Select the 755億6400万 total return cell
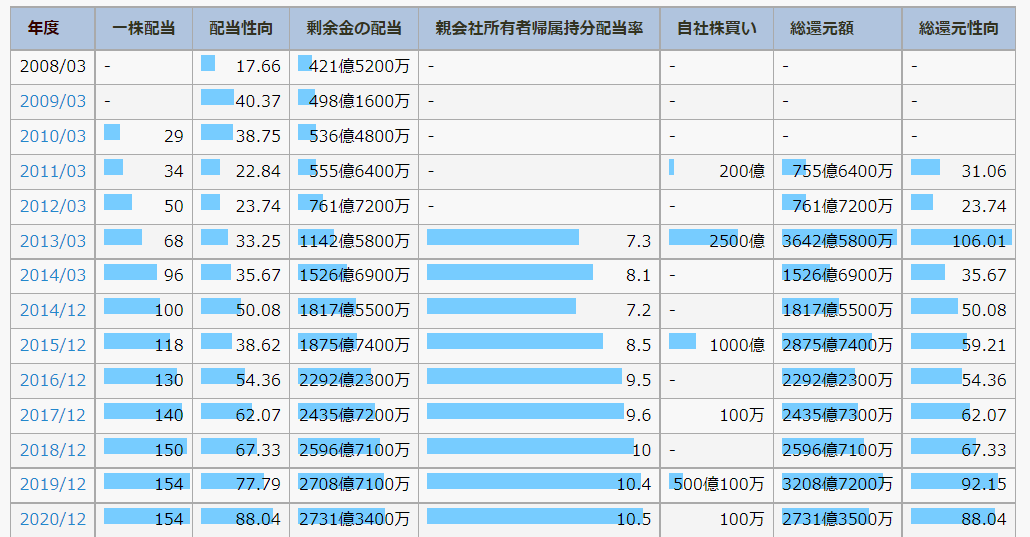 [x=838, y=171]
